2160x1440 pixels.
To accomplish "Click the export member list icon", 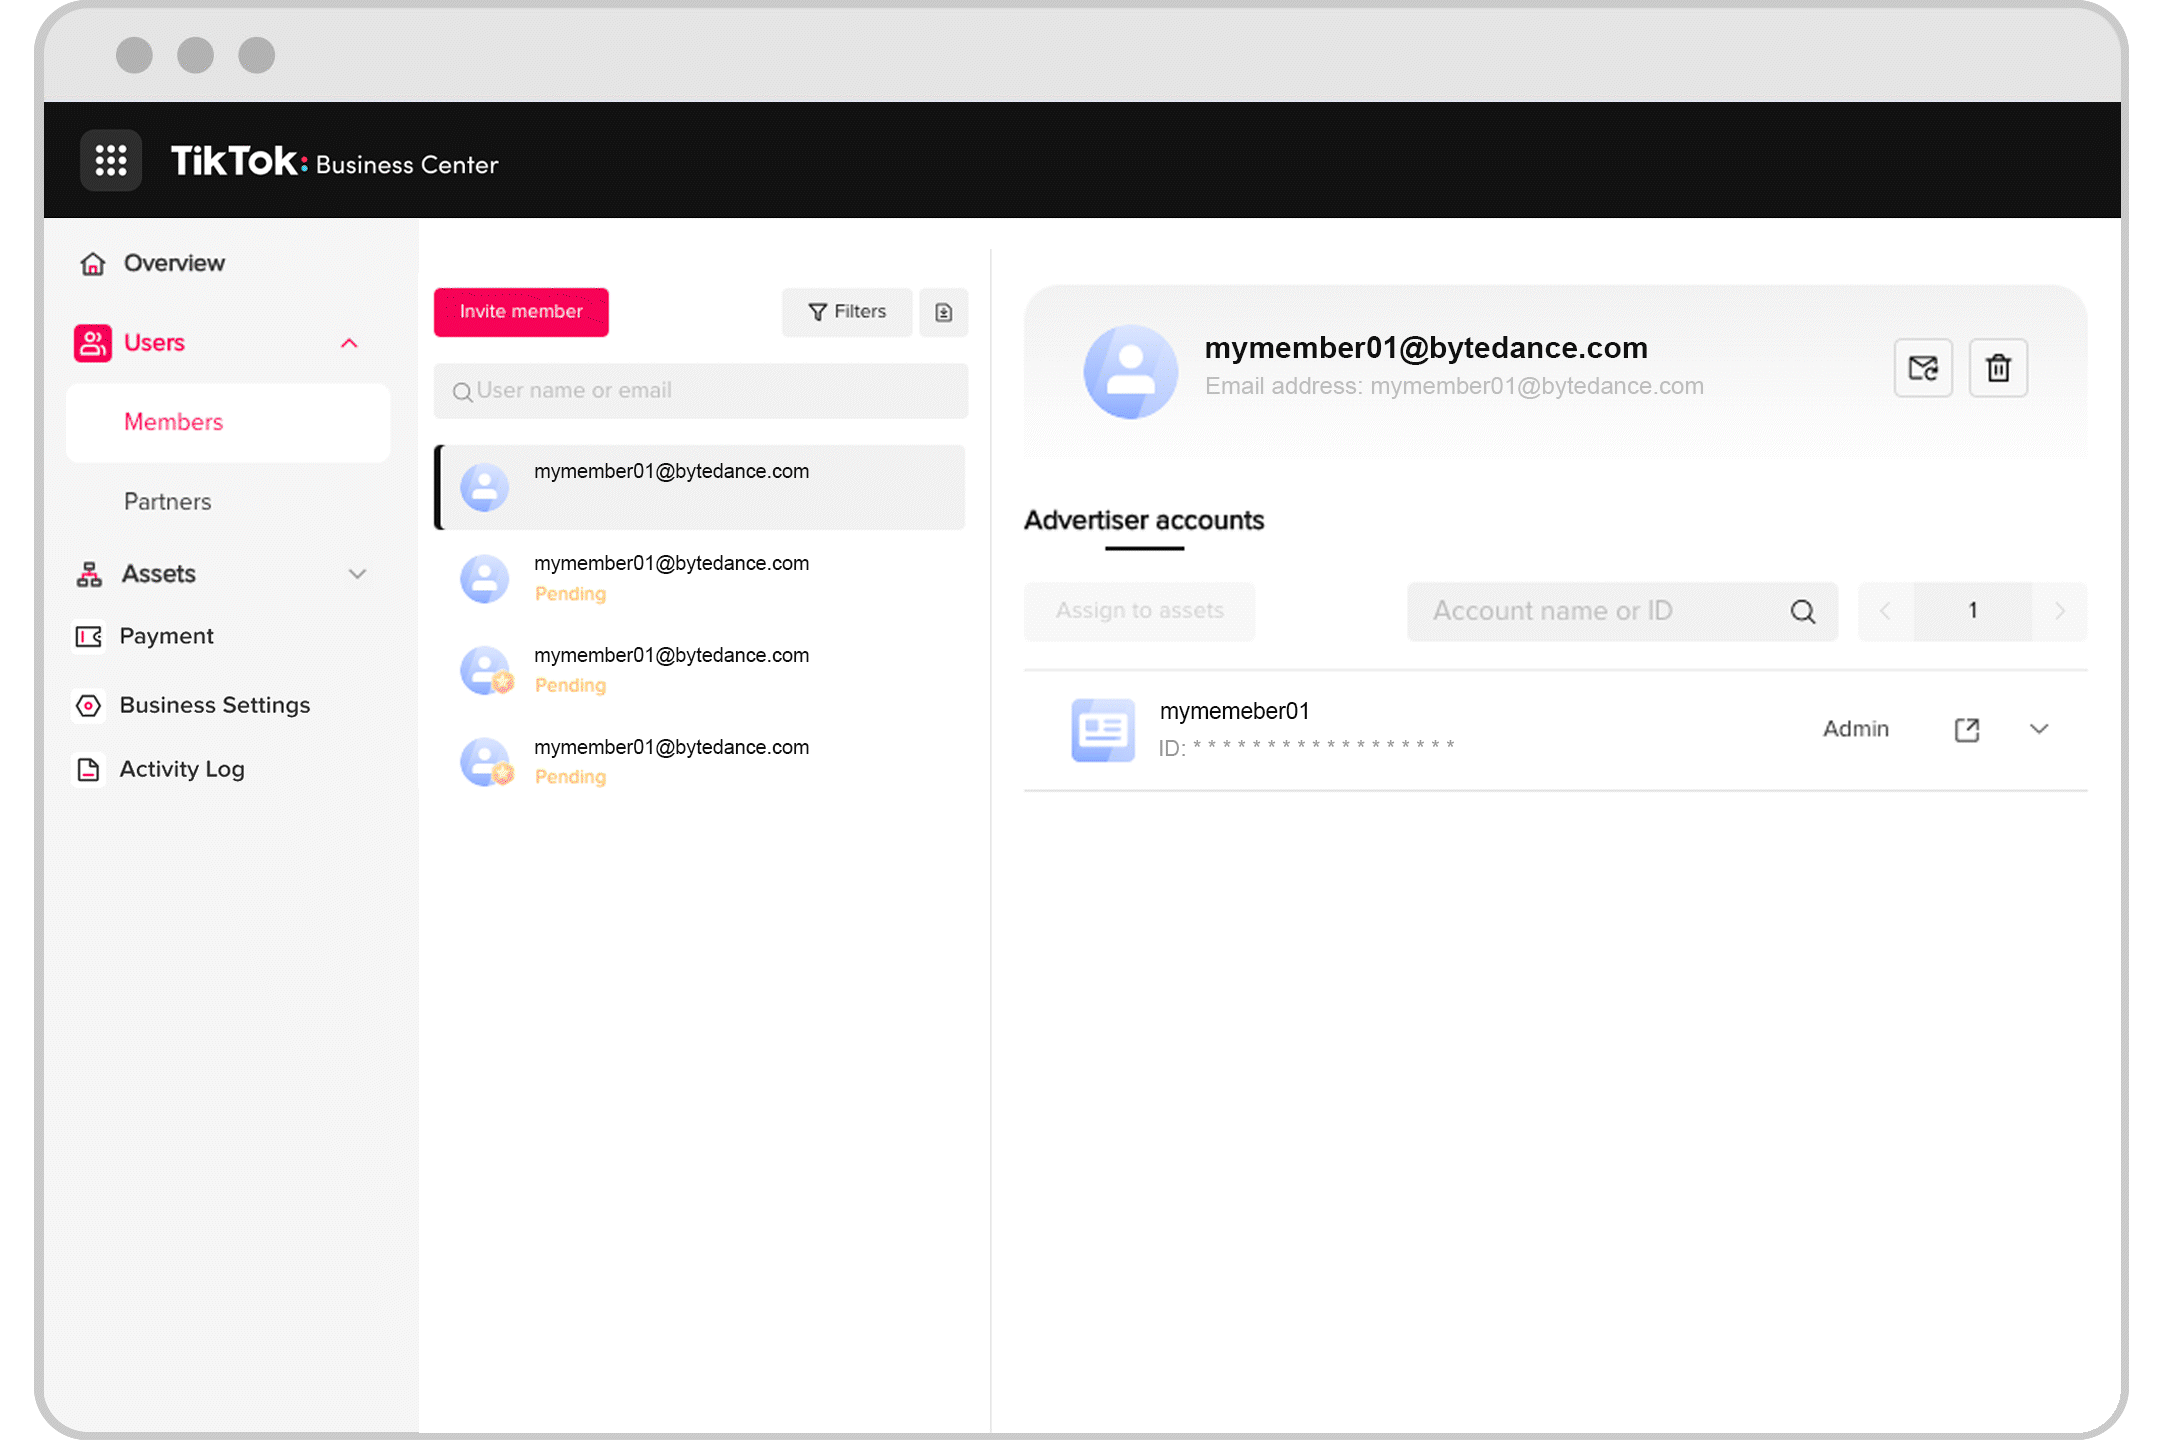I will (943, 312).
